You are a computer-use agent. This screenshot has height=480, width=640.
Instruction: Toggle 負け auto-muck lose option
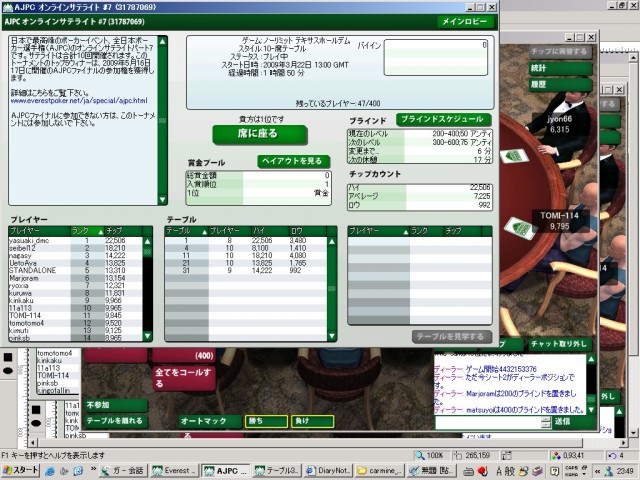(313, 421)
